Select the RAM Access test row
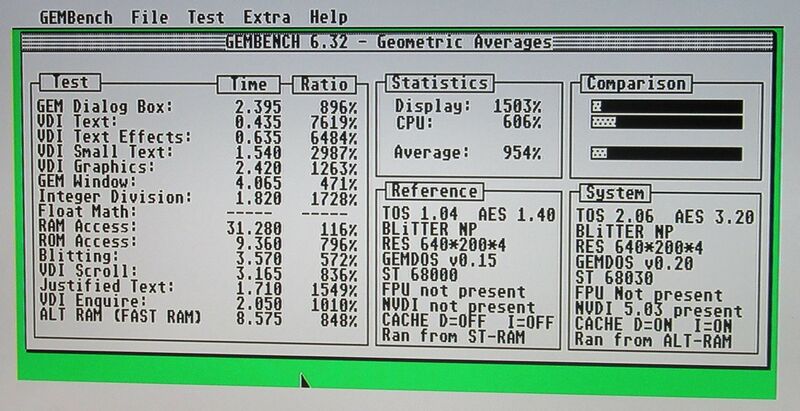This screenshot has width=800, height=411. tap(197, 227)
